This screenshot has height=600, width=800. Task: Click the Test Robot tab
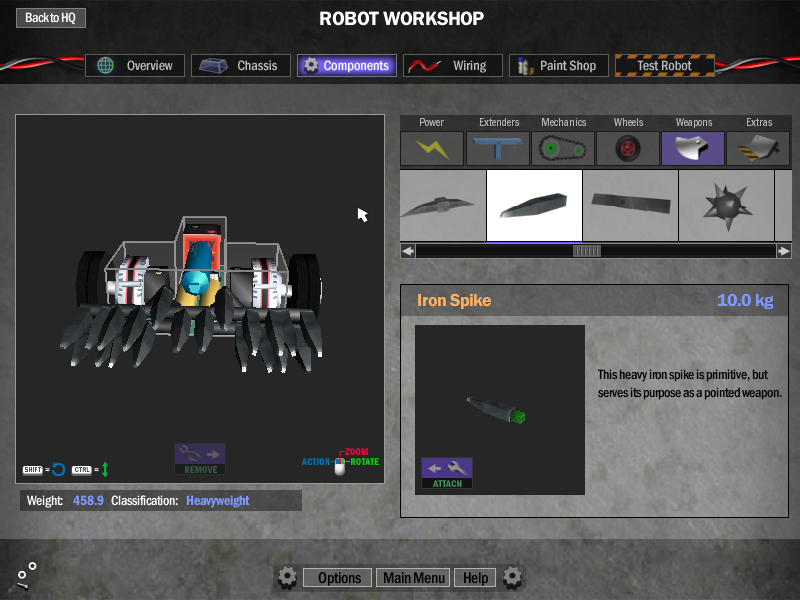(x=665, y=65)
